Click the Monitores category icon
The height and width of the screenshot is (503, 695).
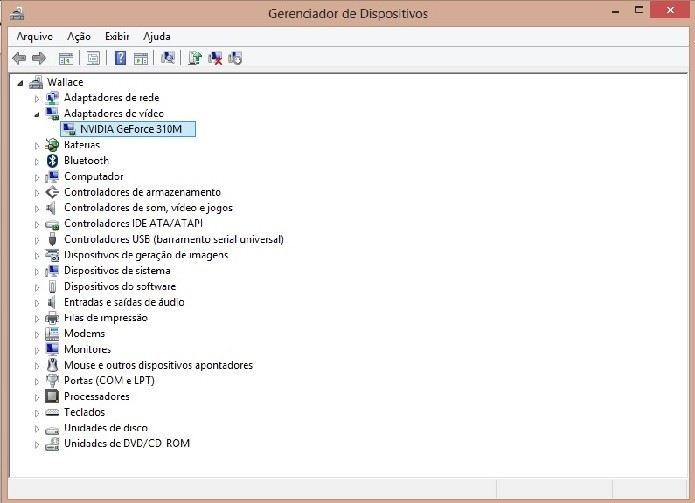coord(52,349)
